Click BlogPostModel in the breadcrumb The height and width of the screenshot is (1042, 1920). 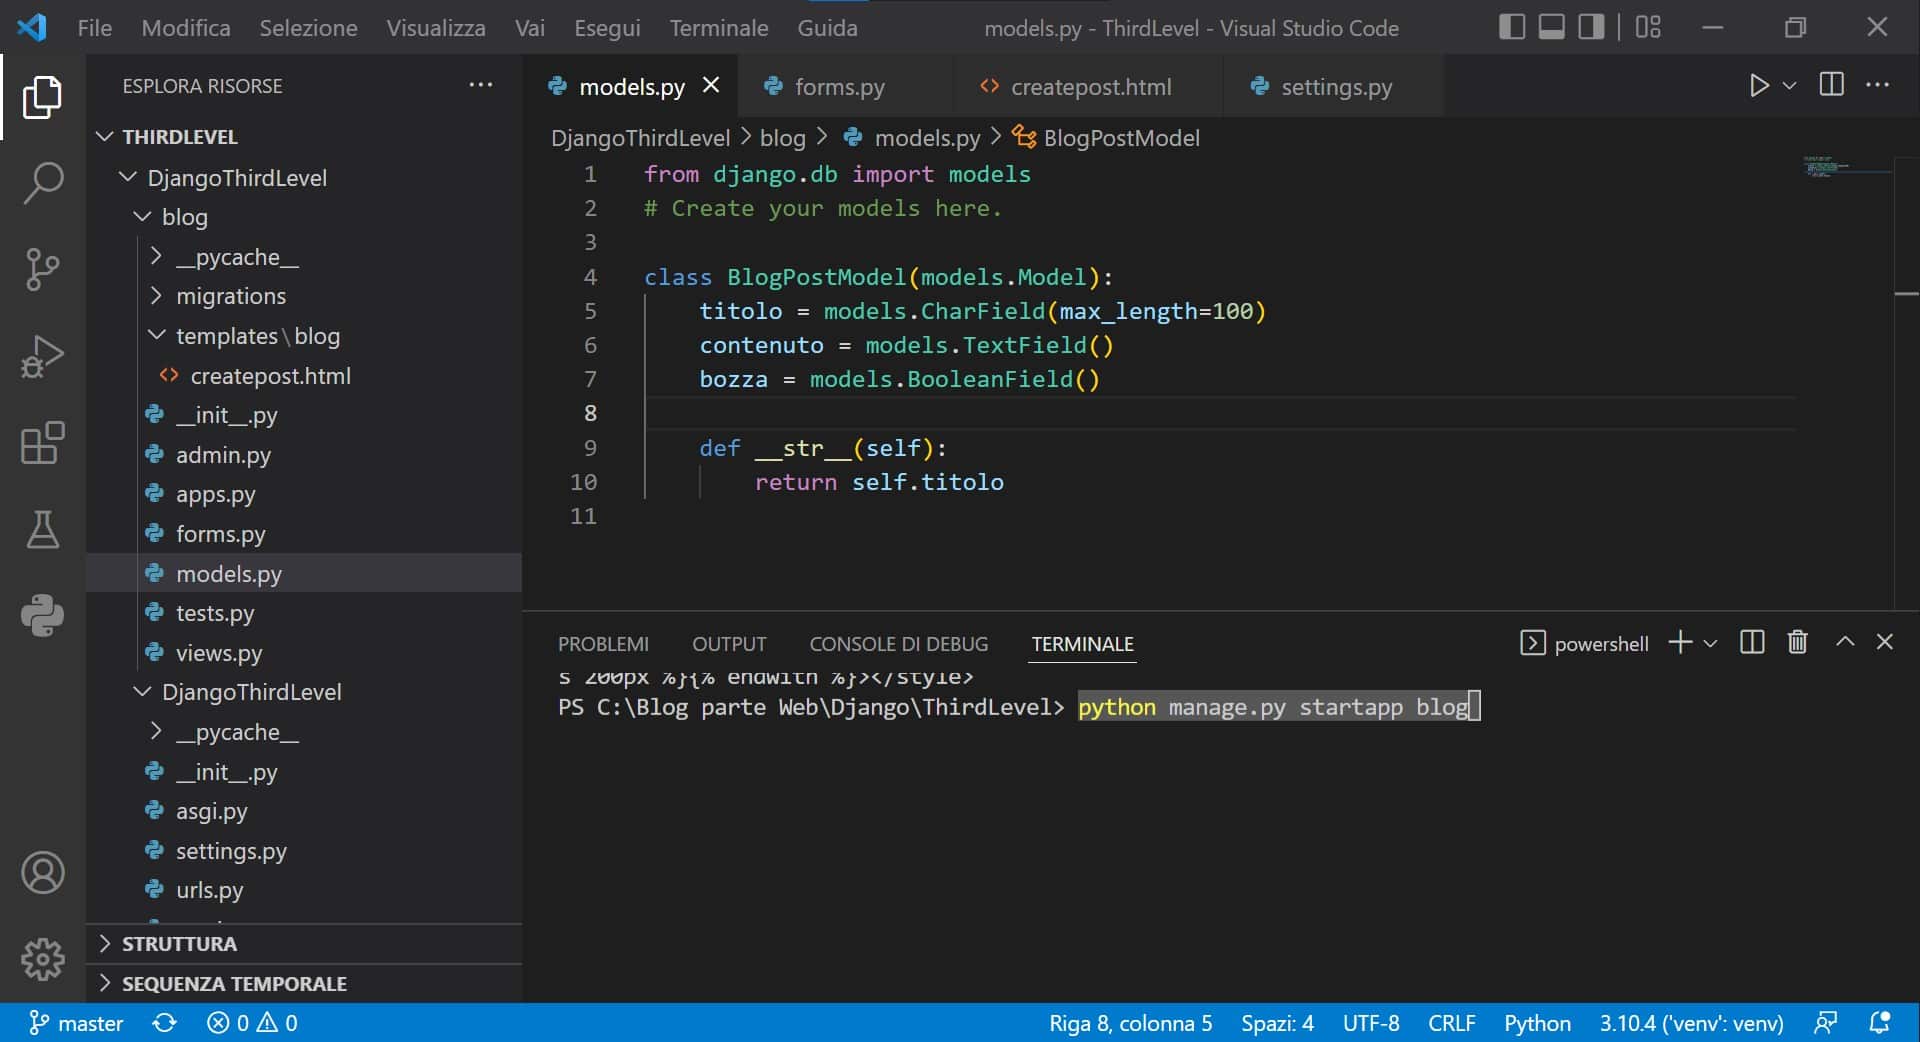click(1120, 138)
